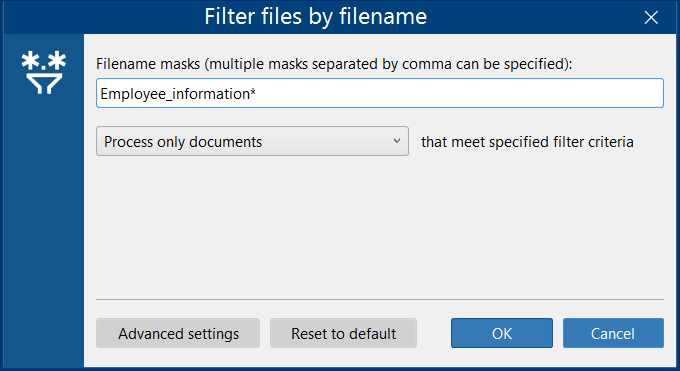Click Reset to default button
This screenshot has width=680, height=371.
click(343, 333)
